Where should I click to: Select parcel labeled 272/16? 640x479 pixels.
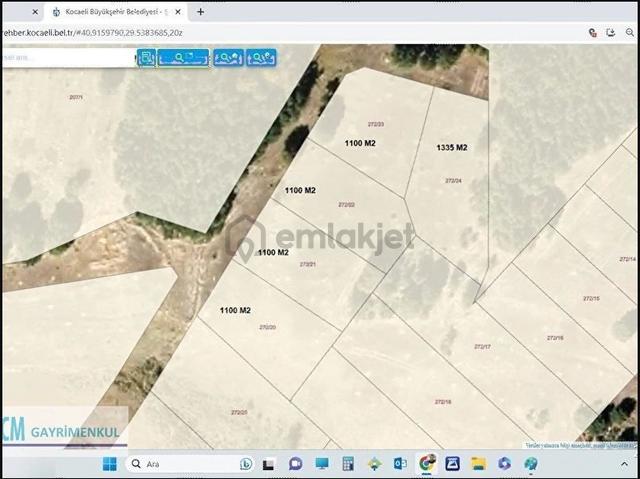point(555,338)
